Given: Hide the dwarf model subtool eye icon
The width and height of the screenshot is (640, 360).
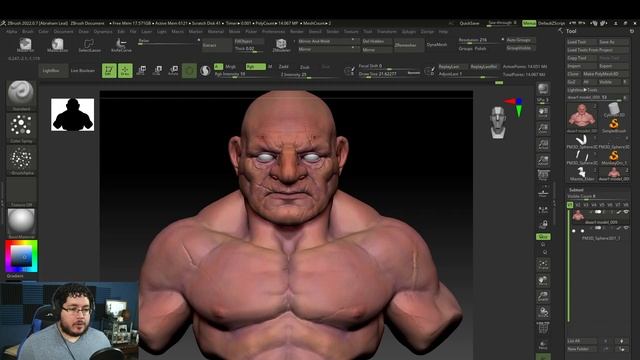Looking at the screenshot, I should [x=626, y=212].
